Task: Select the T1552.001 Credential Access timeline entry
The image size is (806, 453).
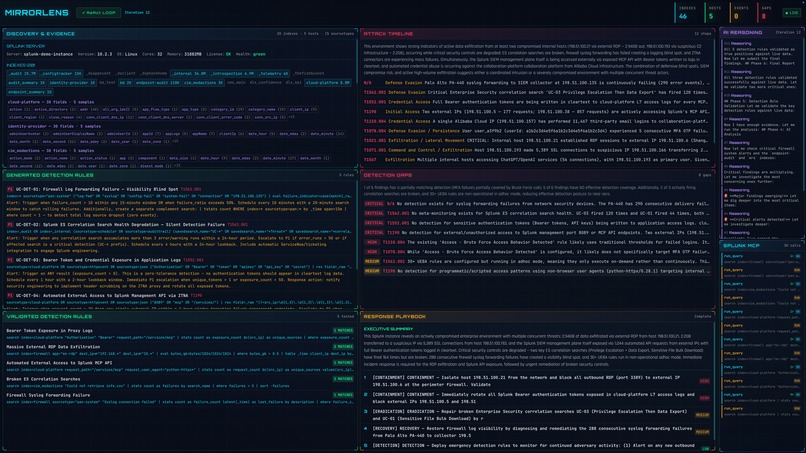Action: [x=537, y=102]
